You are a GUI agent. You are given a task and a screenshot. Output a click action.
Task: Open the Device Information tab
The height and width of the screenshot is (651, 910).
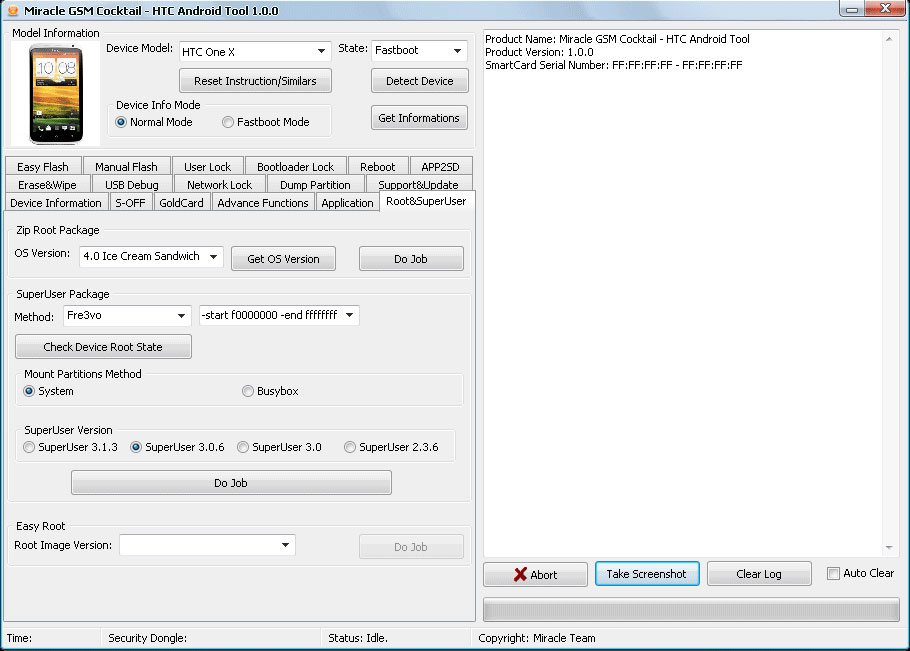56,202
